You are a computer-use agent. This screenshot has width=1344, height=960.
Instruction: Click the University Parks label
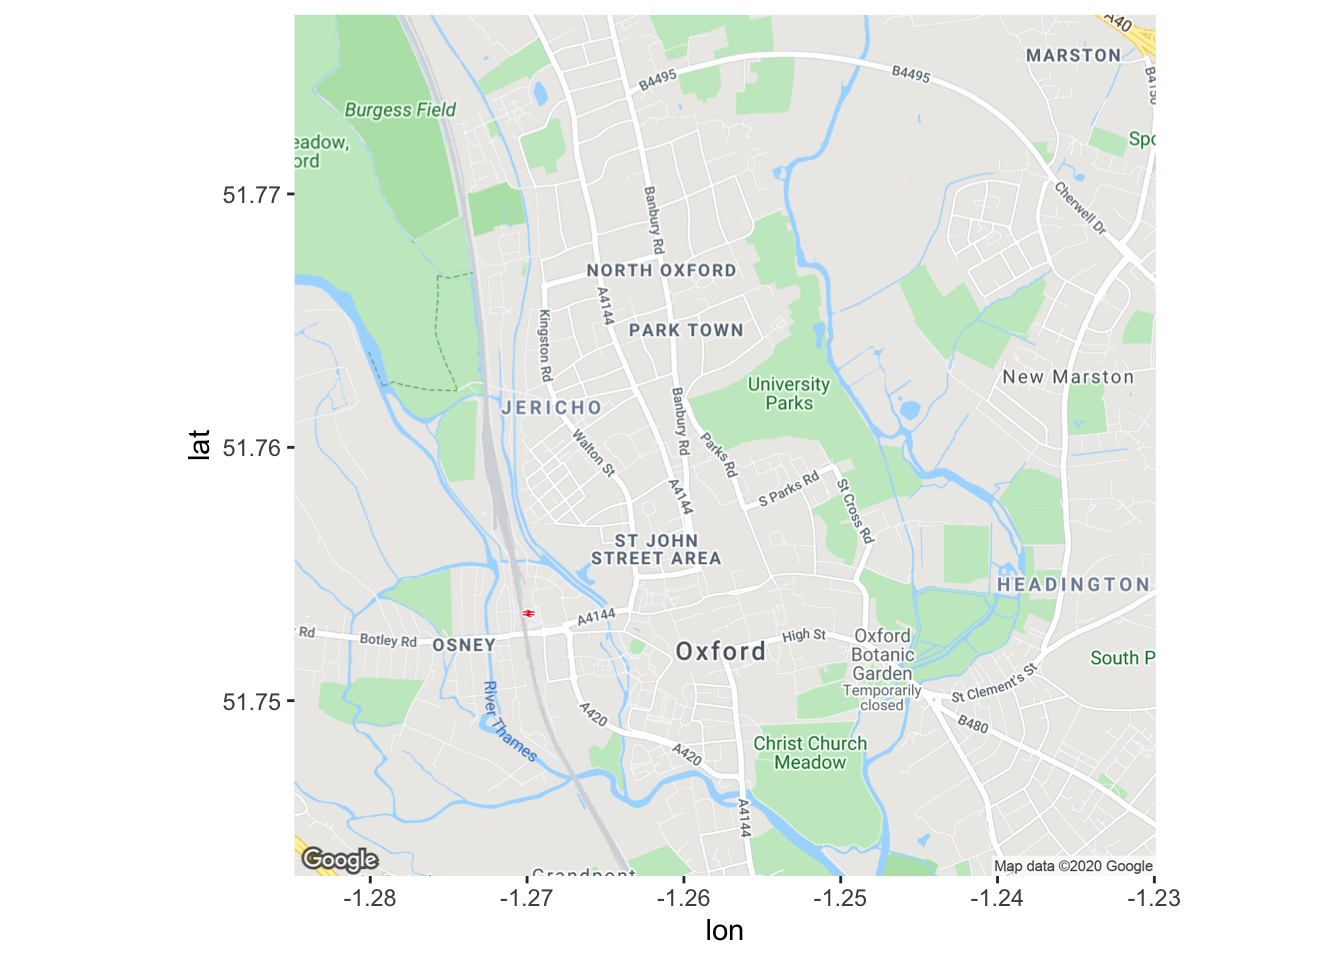pos(789,394)
